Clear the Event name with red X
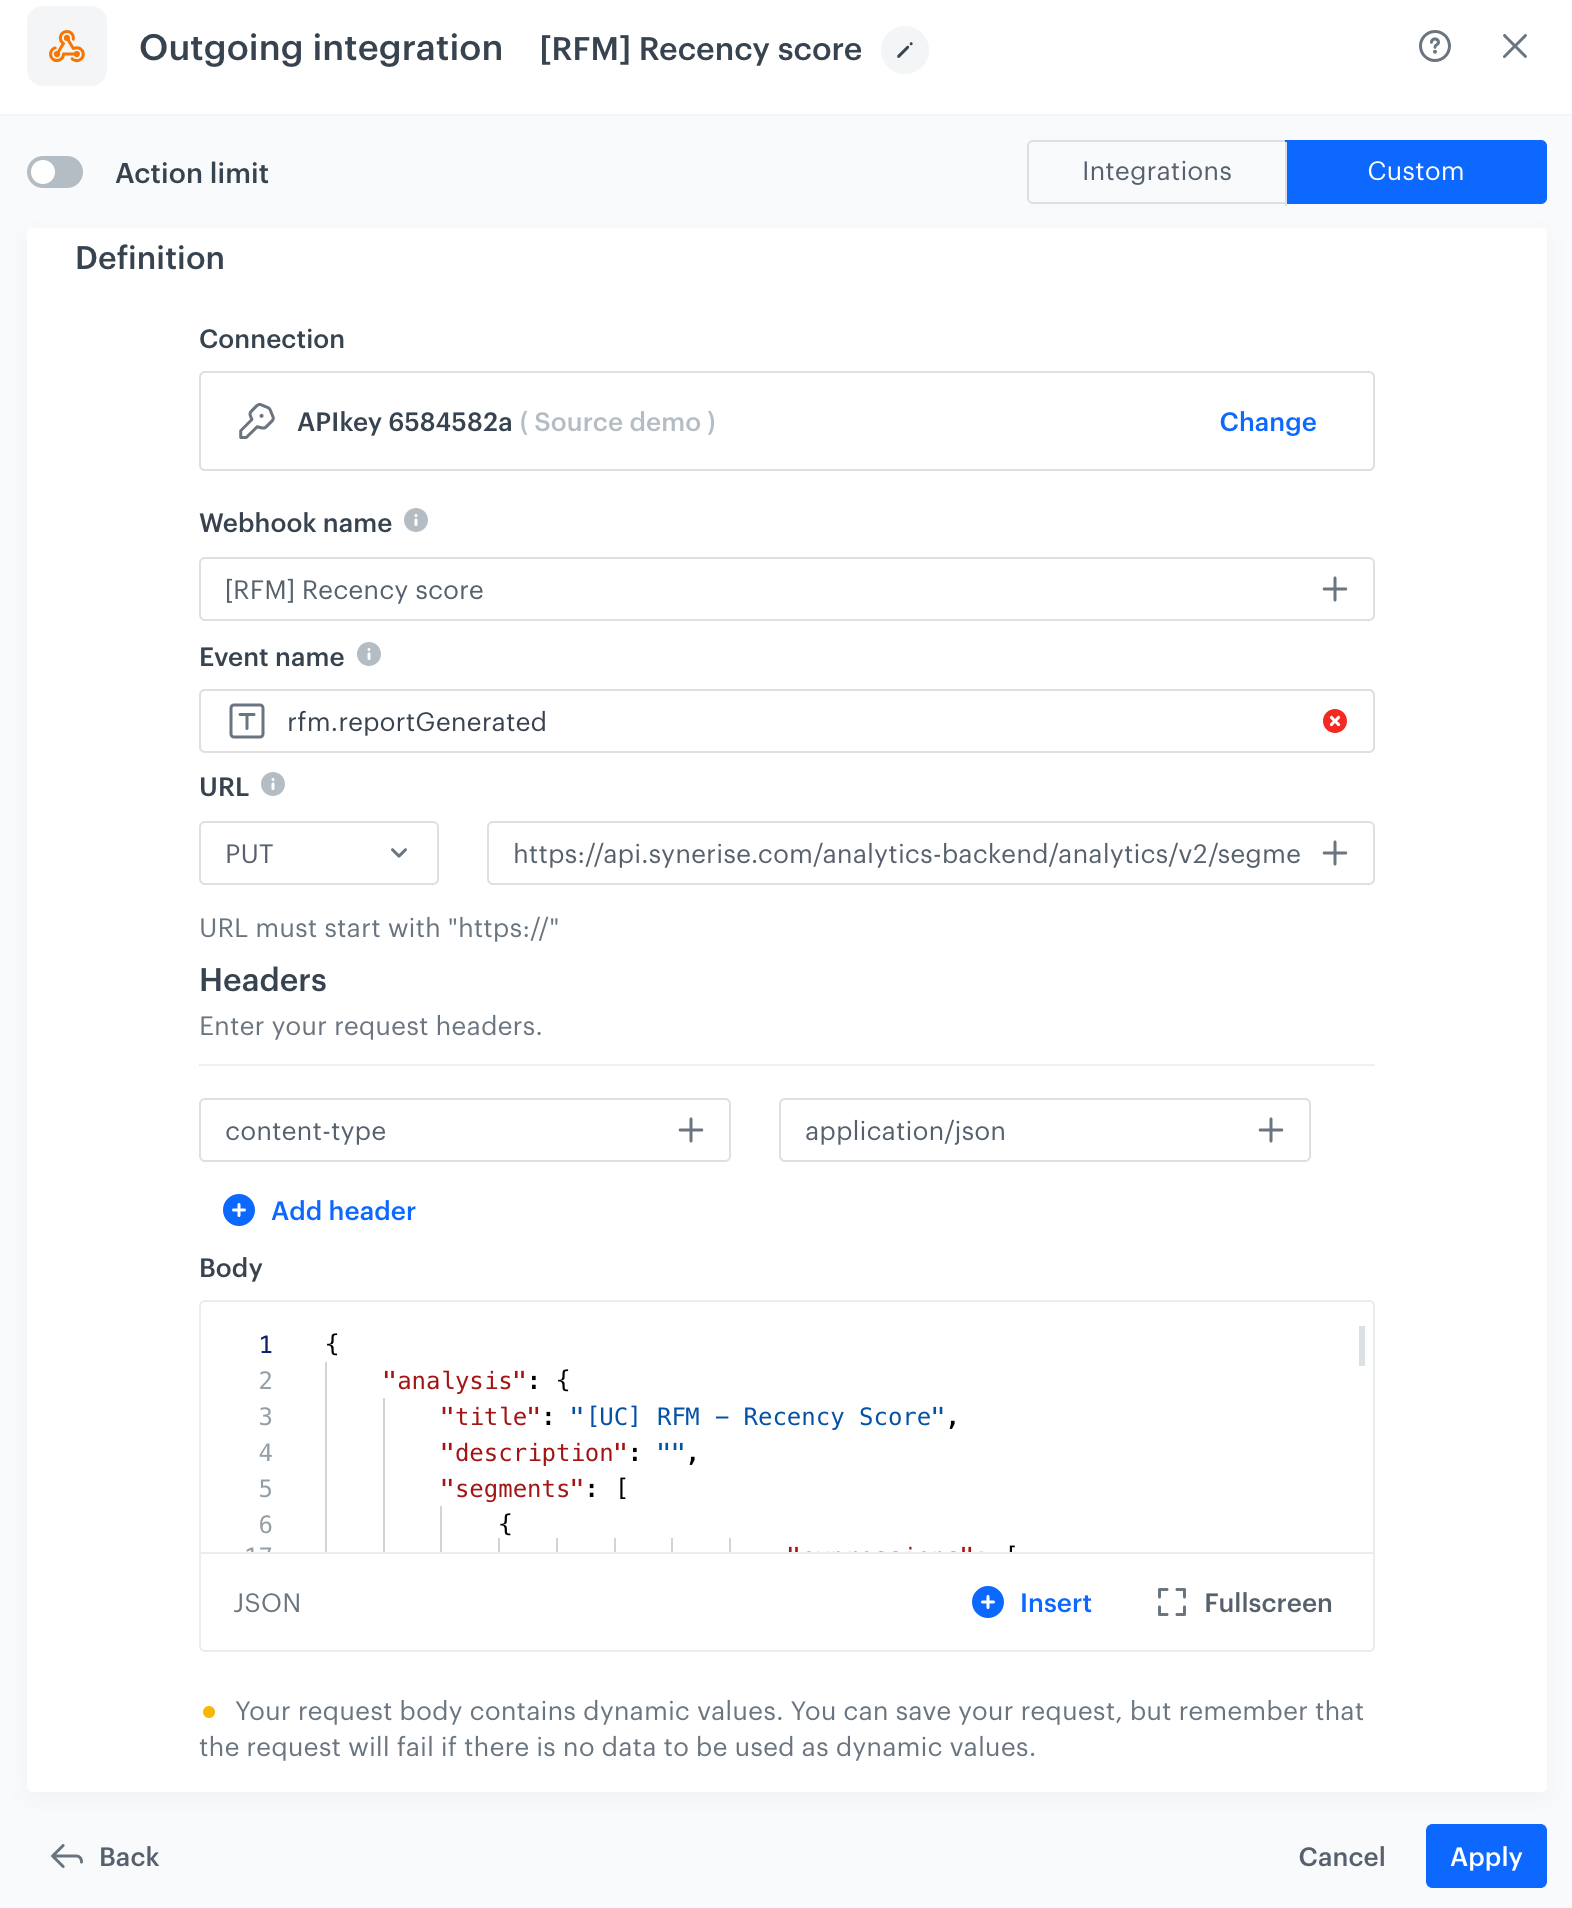This screenshot has width=1572, height=1908. [x=1334, y=721]
